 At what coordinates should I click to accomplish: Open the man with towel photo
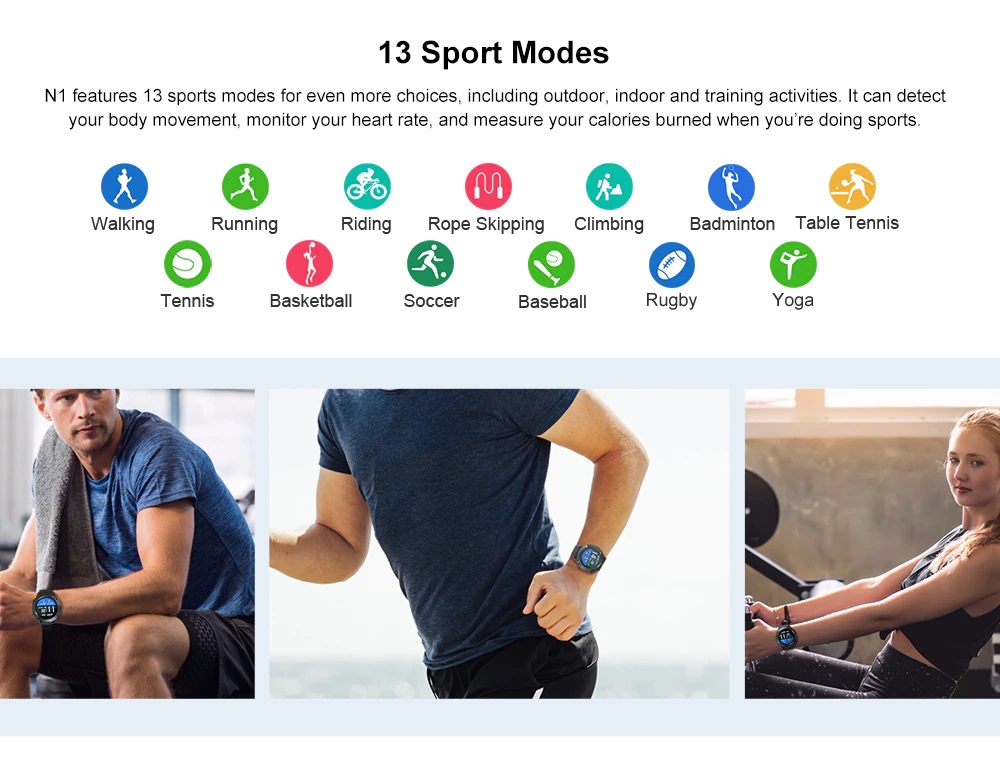coord(128,543)
